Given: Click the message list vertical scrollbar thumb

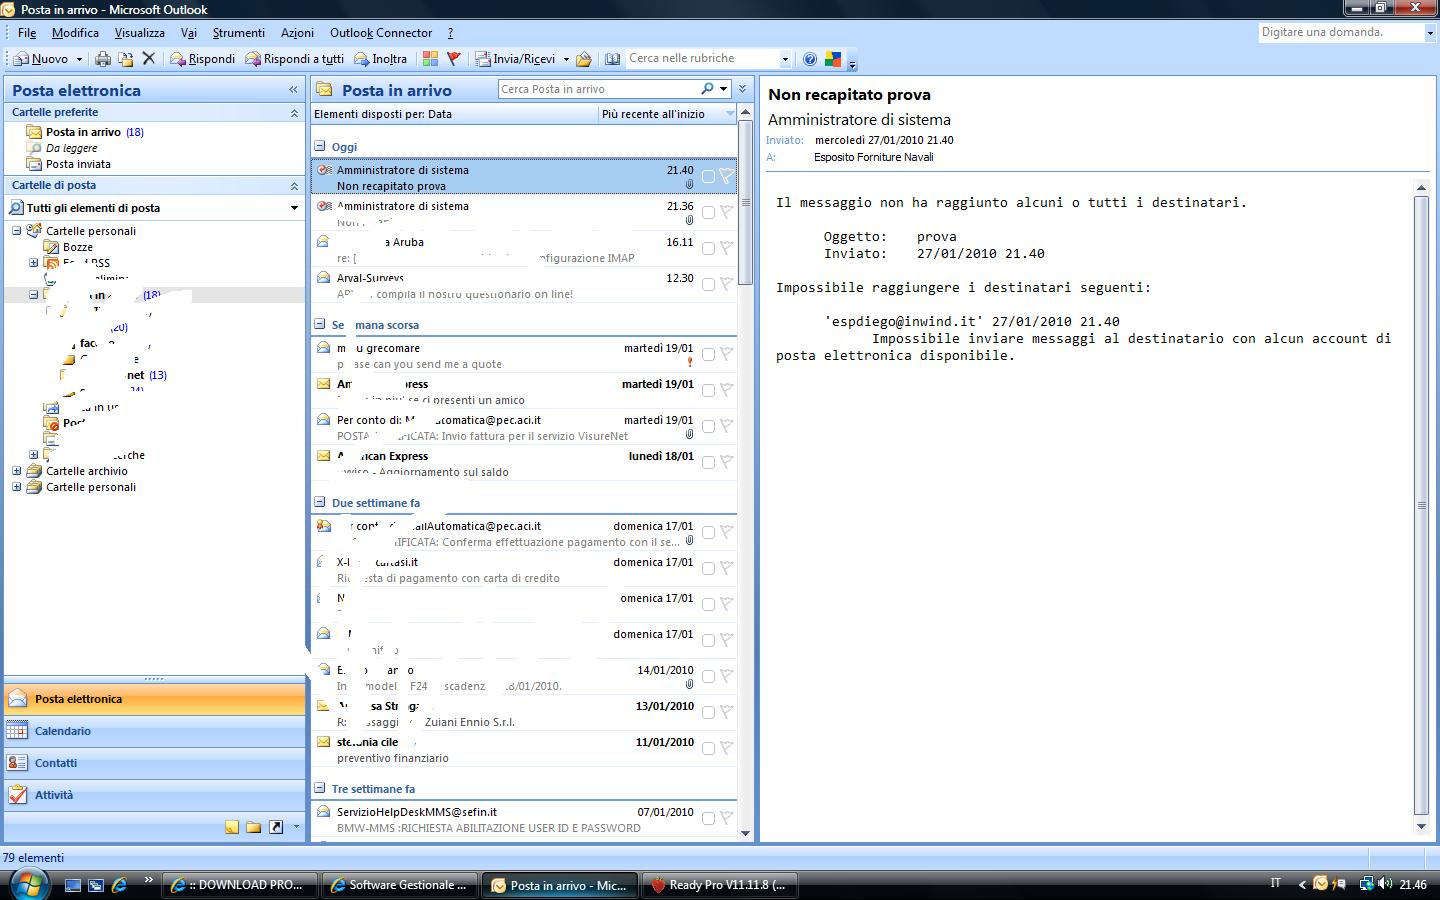Looking at the screenshot, I should [x=745, y=202].
